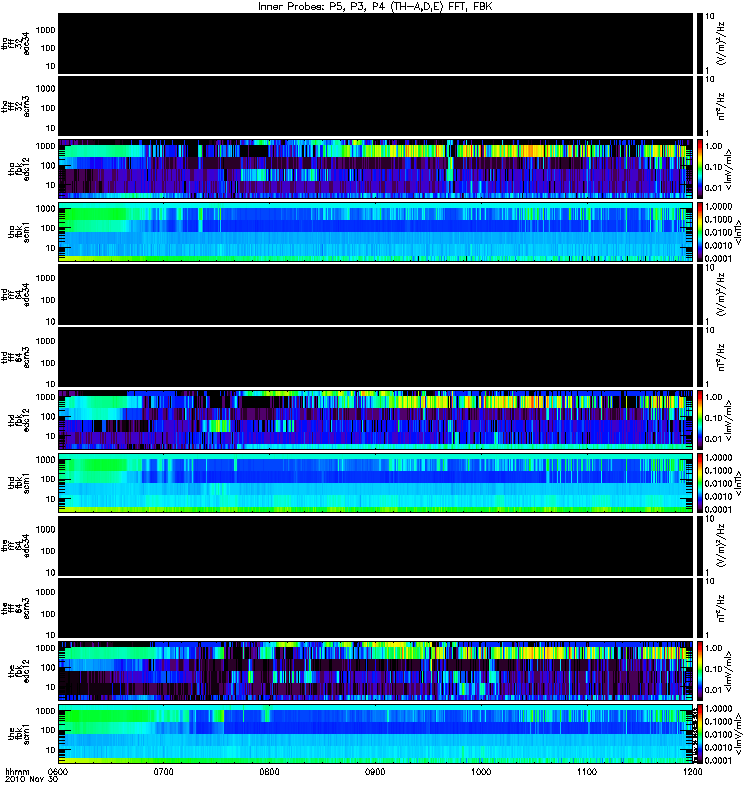Screen dimensions: 750x800
Task: Click the tha fbk scm1 color bar
Action: [x=700, y=232]
